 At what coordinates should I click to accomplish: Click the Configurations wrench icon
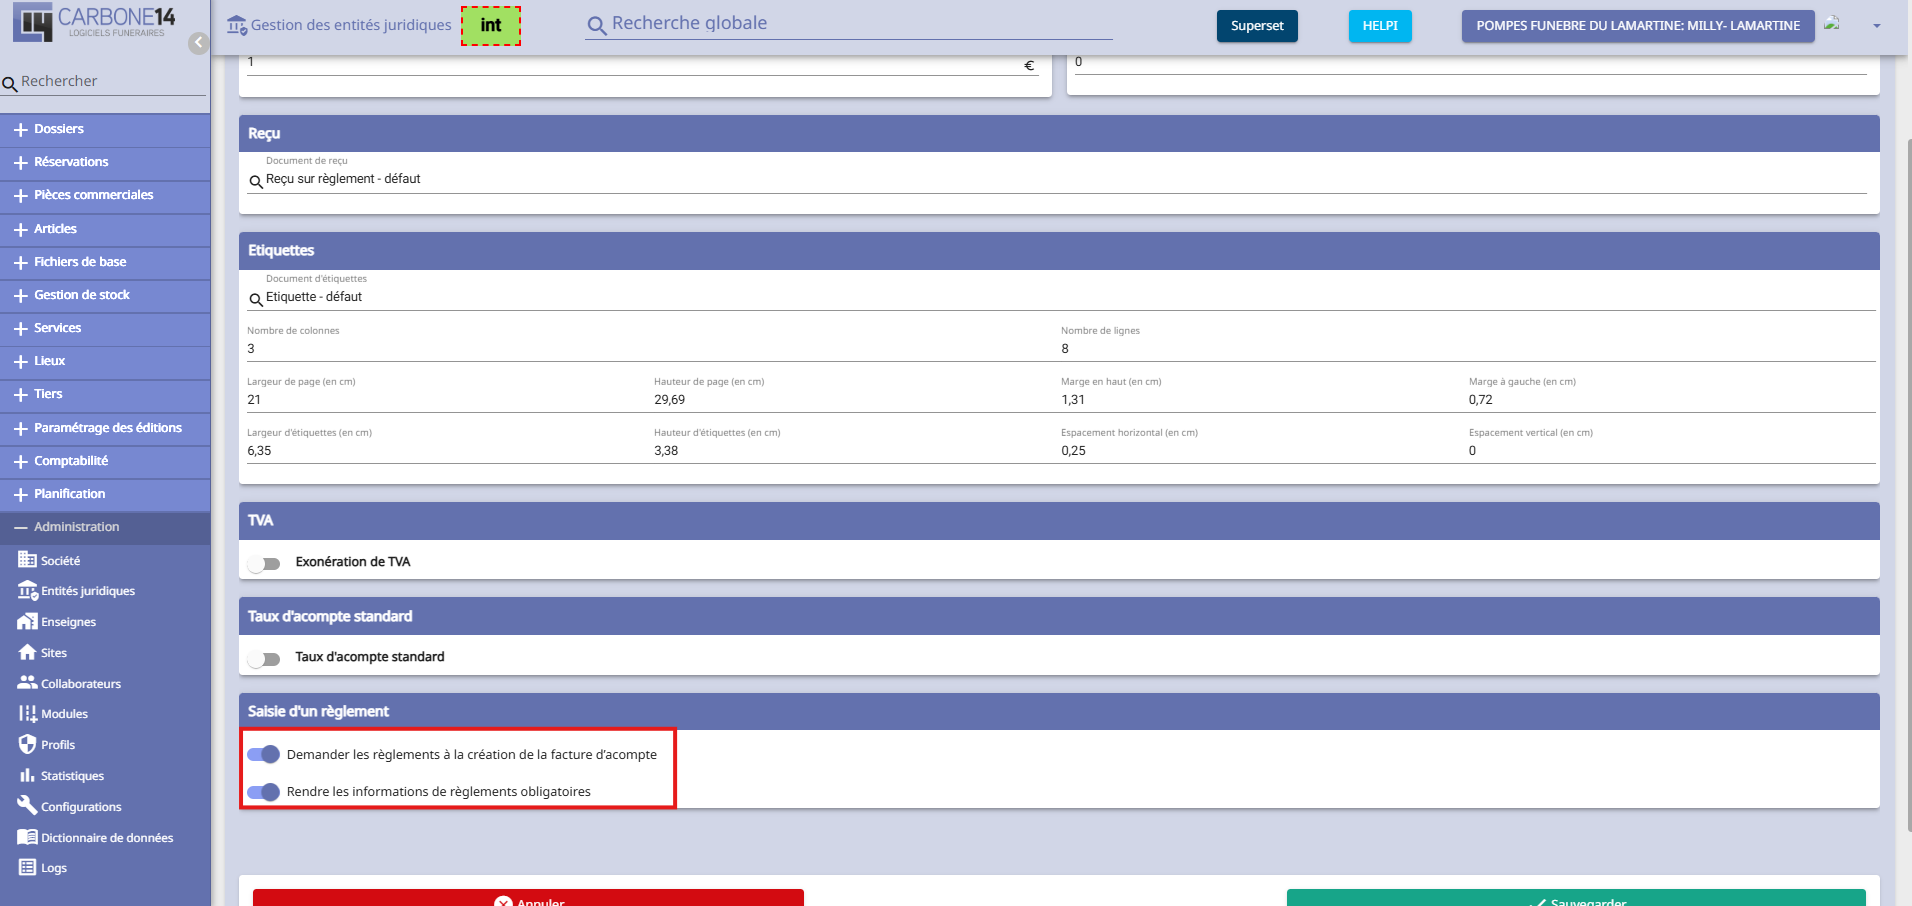[27, 806]
